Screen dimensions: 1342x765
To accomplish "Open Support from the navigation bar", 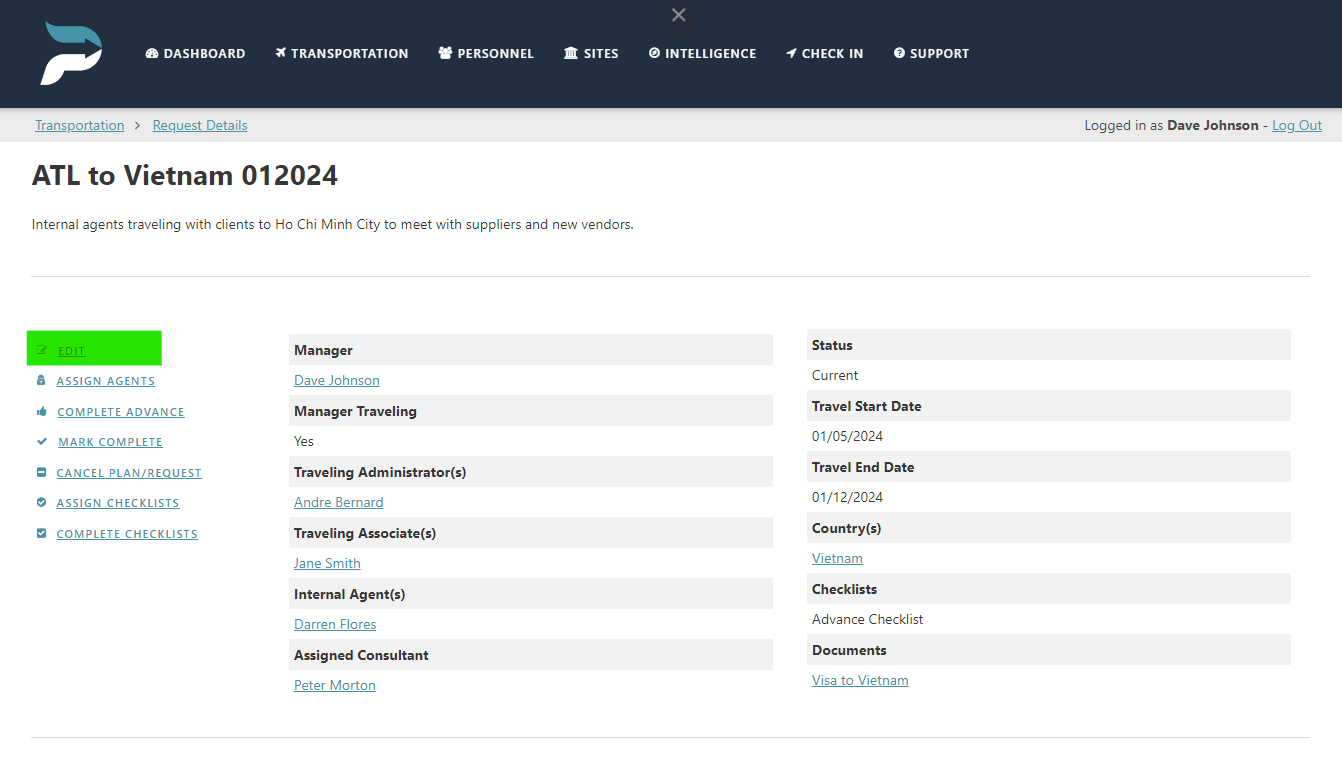I will pyautogui.click(x=930, y=53).
